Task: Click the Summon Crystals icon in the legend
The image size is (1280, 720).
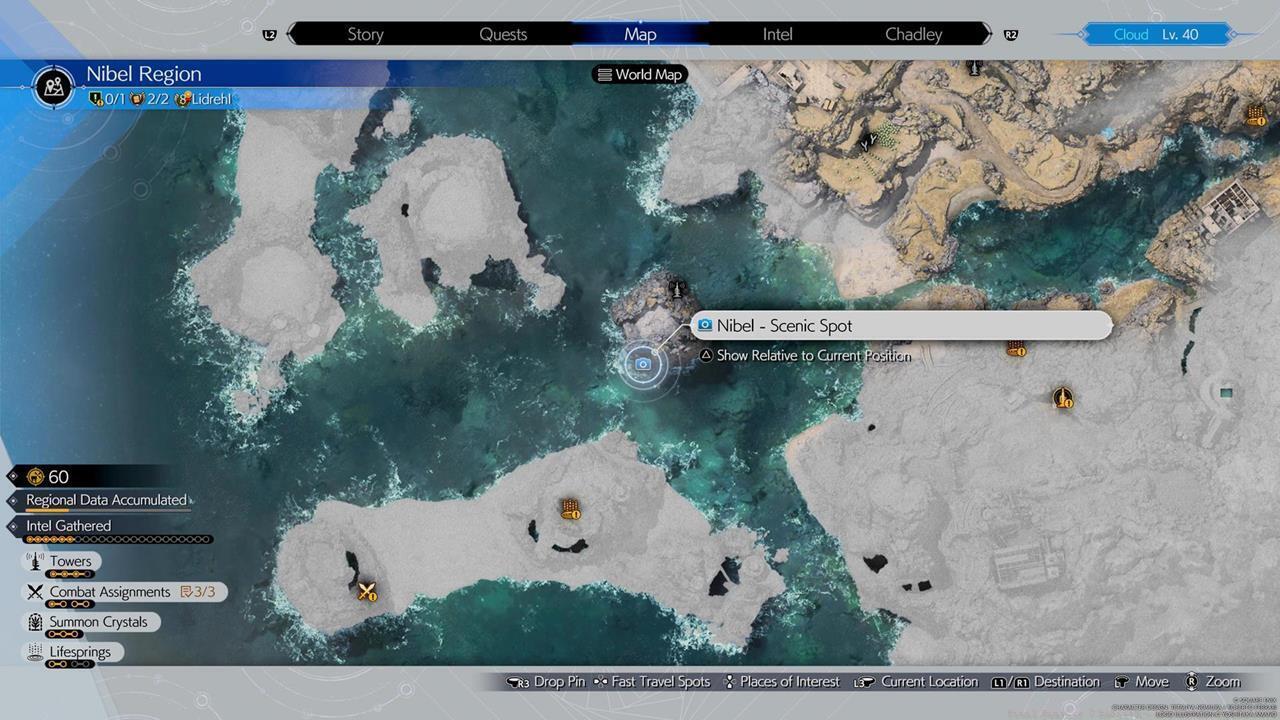Action: pyautogui.click(x=35, y=622)
